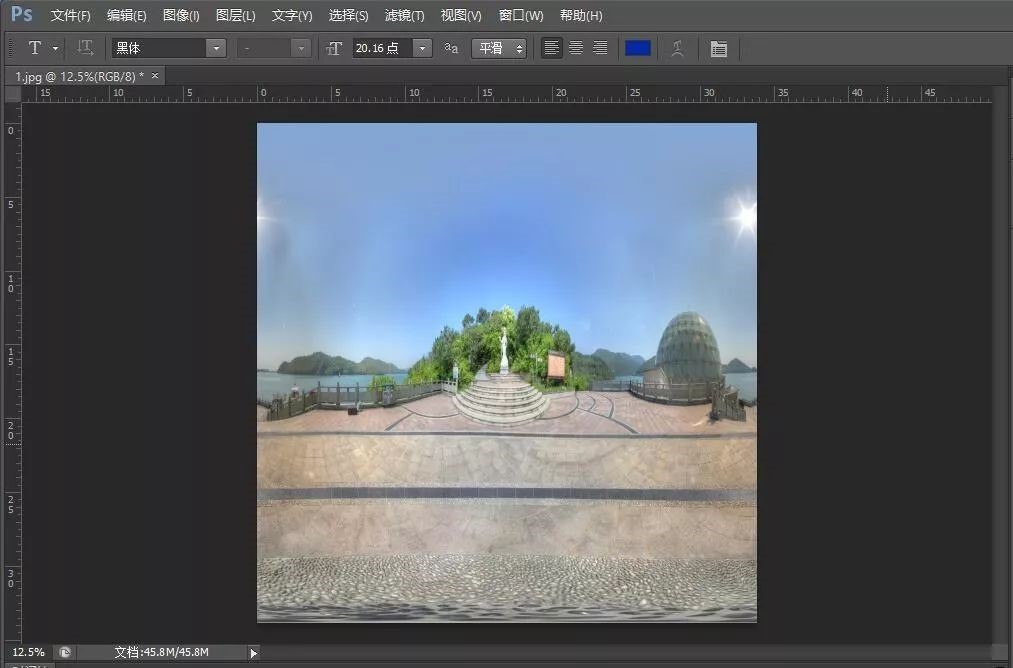1013x668 pixels.
Task: Toggle the character and paragraph panels icon
Action: pos(718,48)
